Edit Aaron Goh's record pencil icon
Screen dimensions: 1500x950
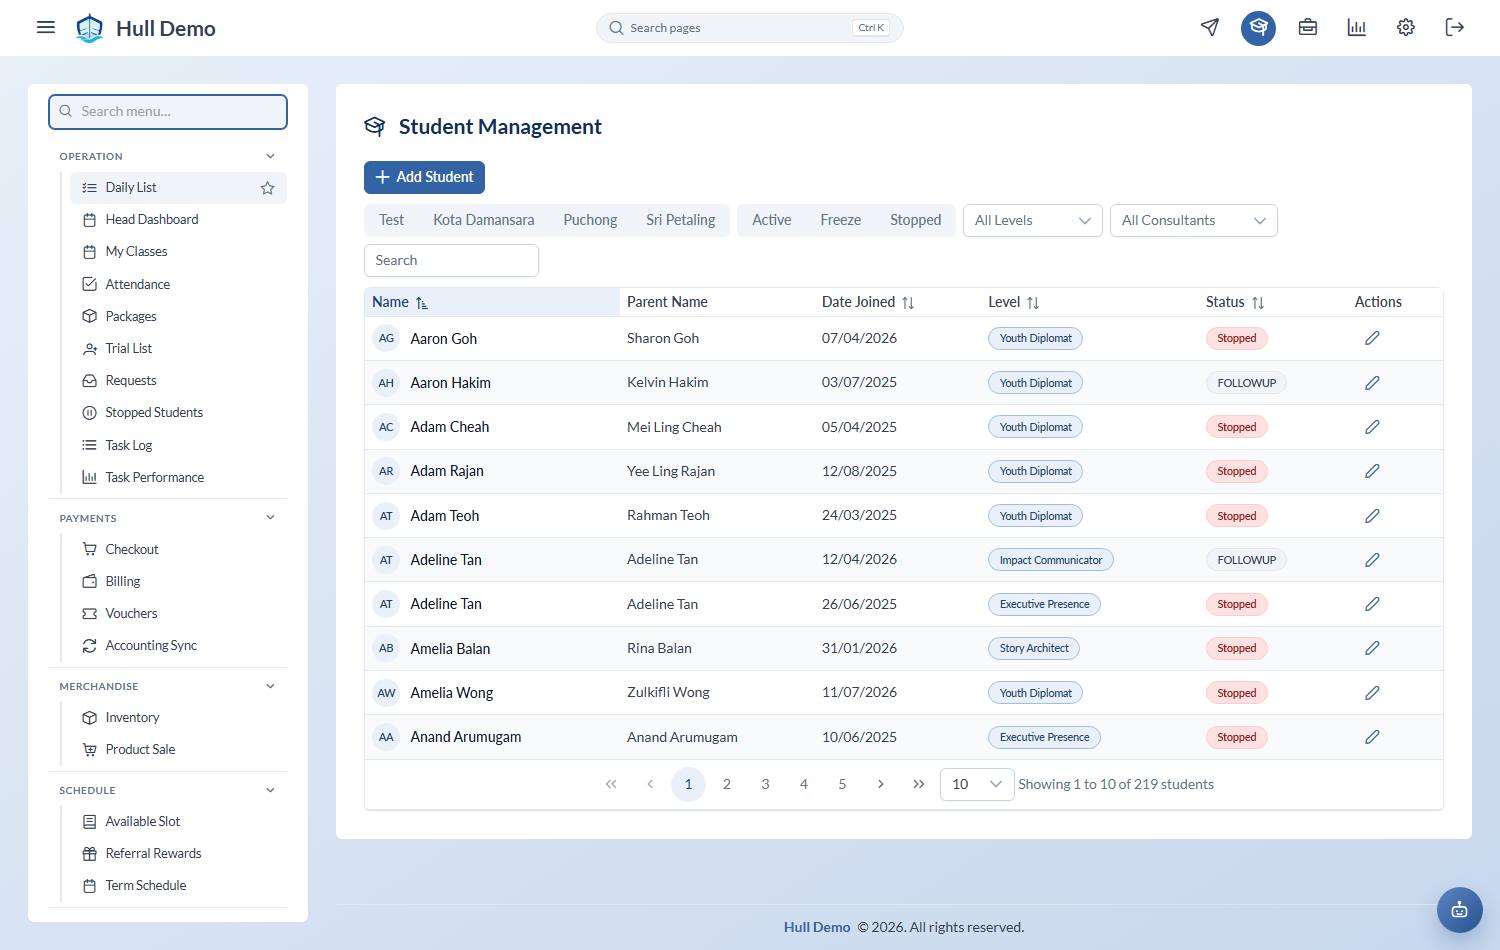pos(1372,338)
